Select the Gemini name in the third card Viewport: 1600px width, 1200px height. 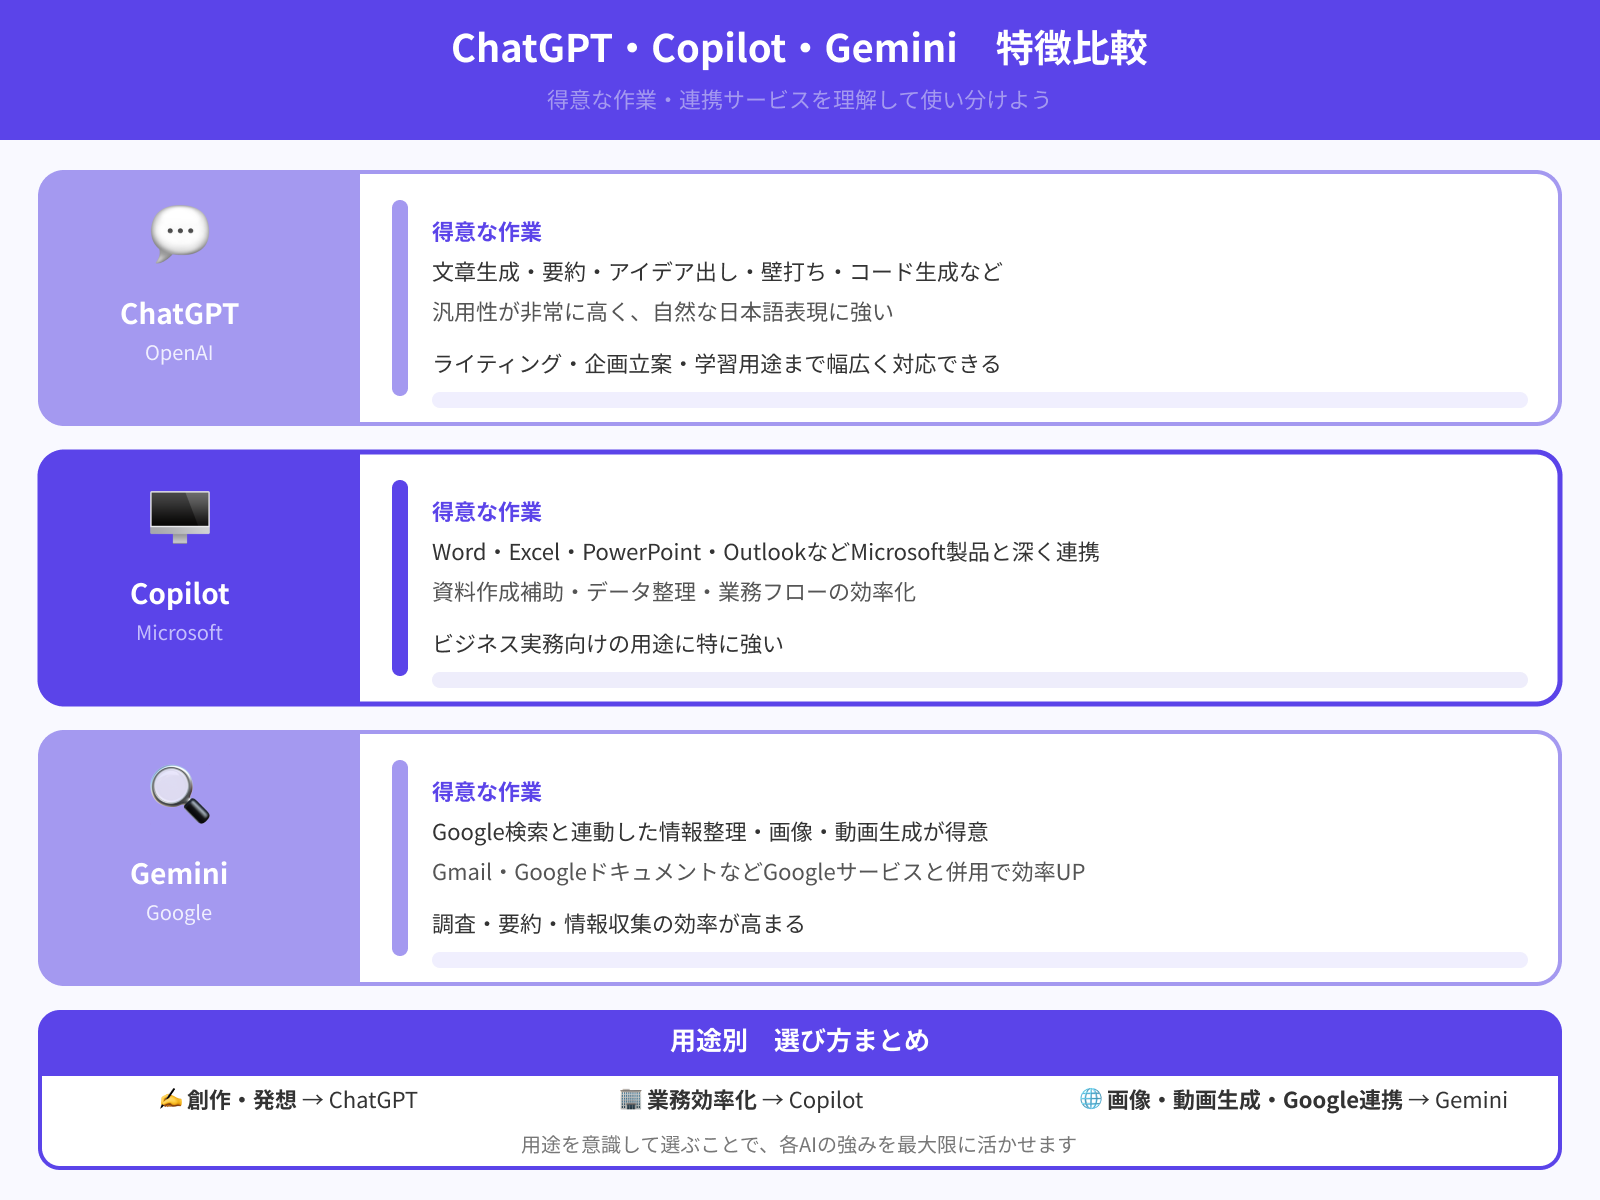[180, 874]
